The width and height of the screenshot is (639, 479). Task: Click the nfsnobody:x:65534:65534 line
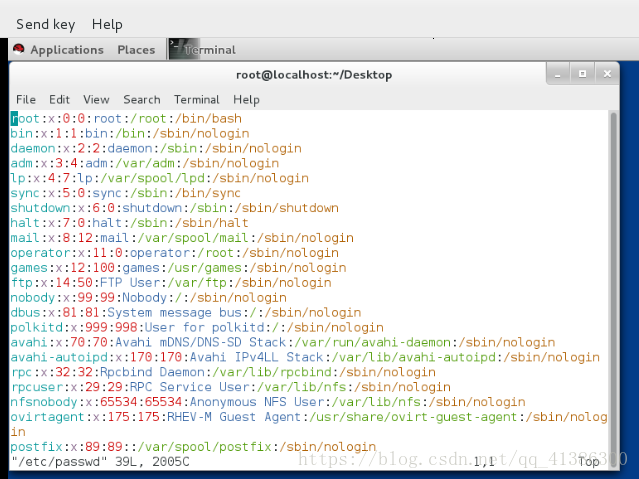268,402
